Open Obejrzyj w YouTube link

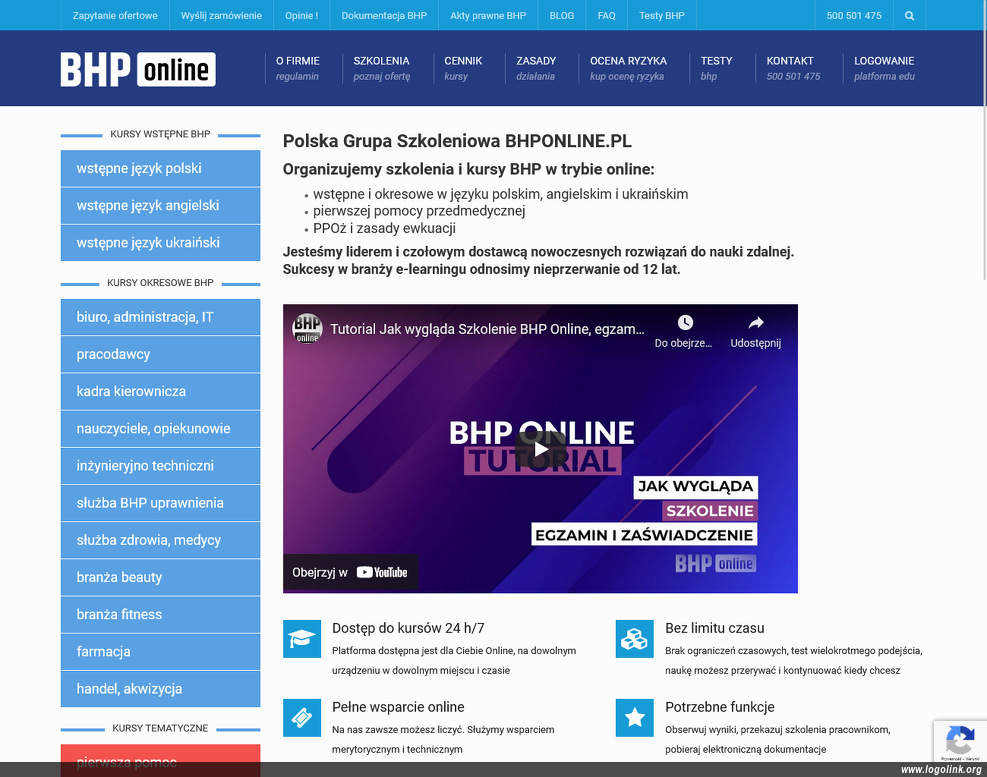[x=350, y=572]
